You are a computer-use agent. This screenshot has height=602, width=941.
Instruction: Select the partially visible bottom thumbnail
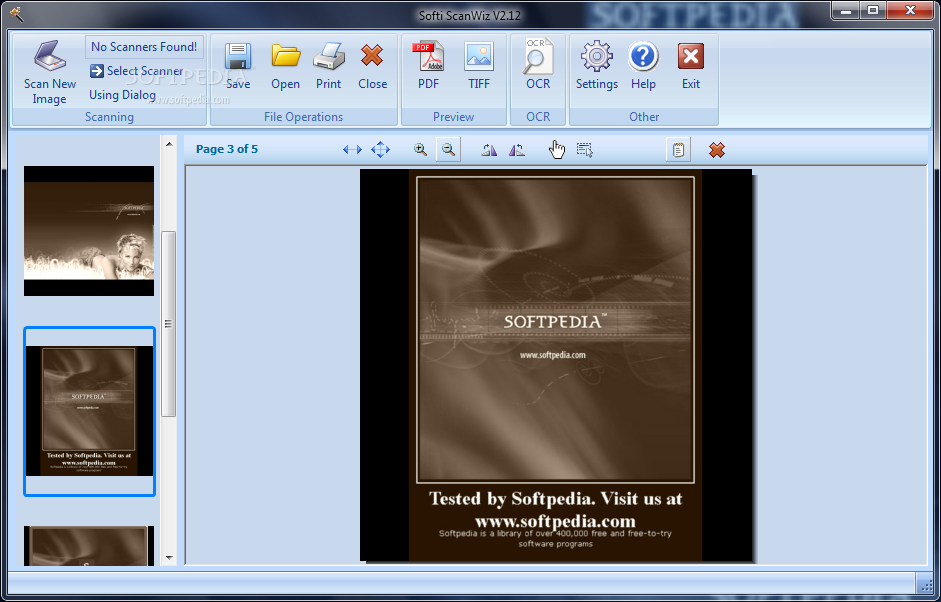coord(89,546)
